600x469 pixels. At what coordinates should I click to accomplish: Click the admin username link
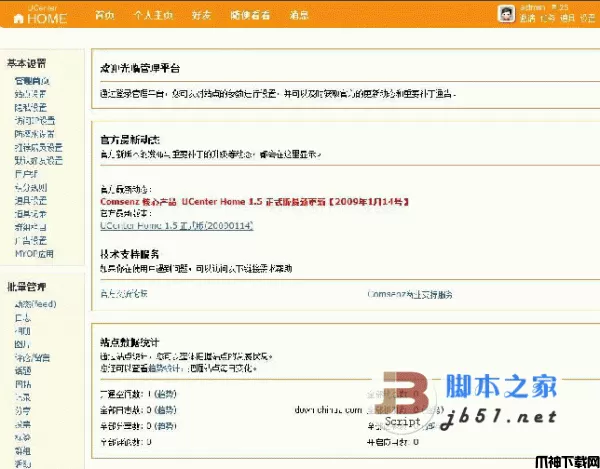(x=532, y=7)
